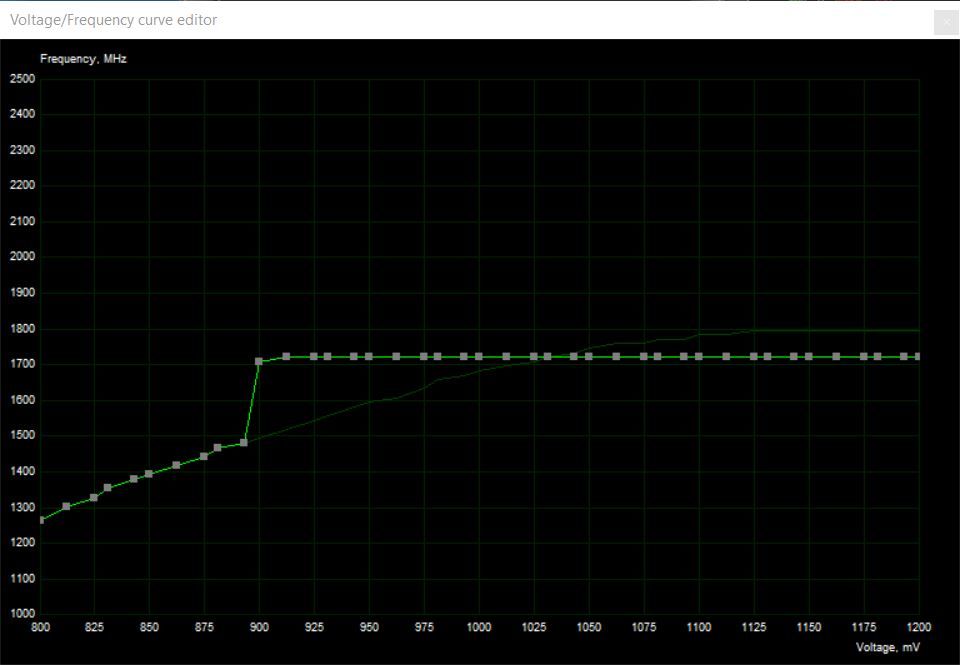Click the 1800 frequency axis value
Screen dimensions: 960x665
pyautogui.click(x=23, y=329)
